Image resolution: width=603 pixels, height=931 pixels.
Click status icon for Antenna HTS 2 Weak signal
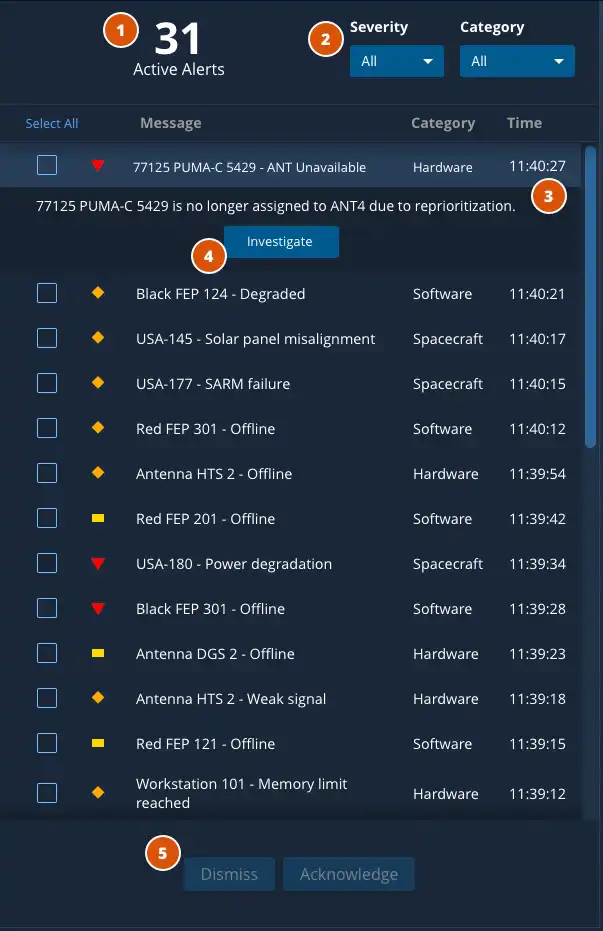(x=98, y=698)
